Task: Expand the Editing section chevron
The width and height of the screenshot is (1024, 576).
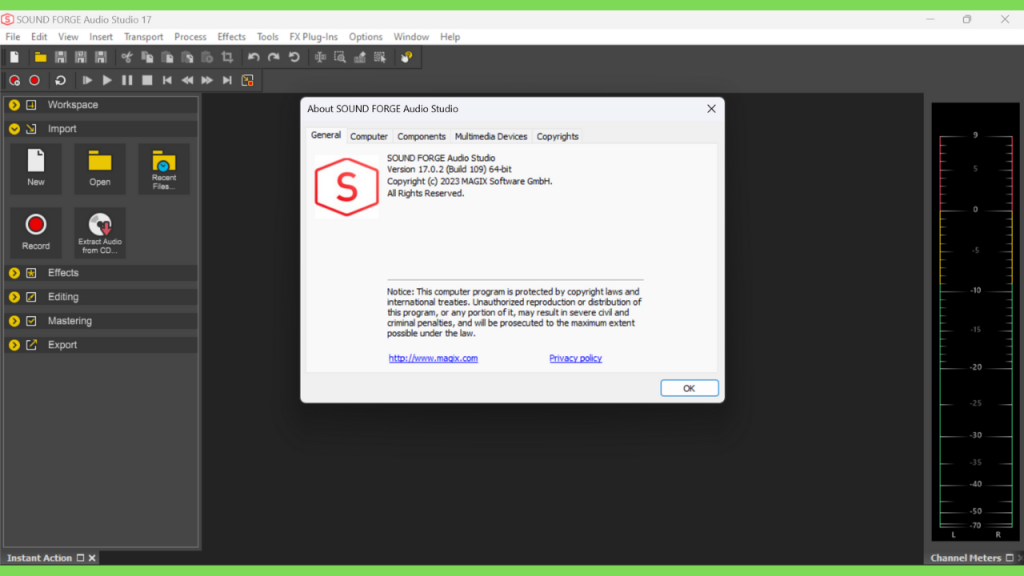Action: pos(14,297)
